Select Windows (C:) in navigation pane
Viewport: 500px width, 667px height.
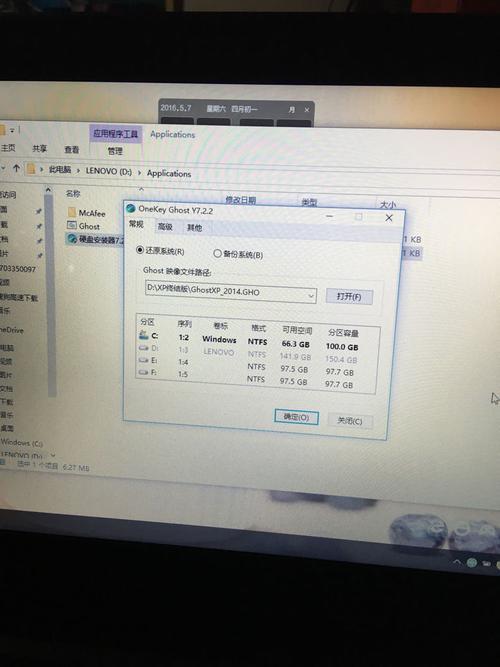click(x=21, y=443)
